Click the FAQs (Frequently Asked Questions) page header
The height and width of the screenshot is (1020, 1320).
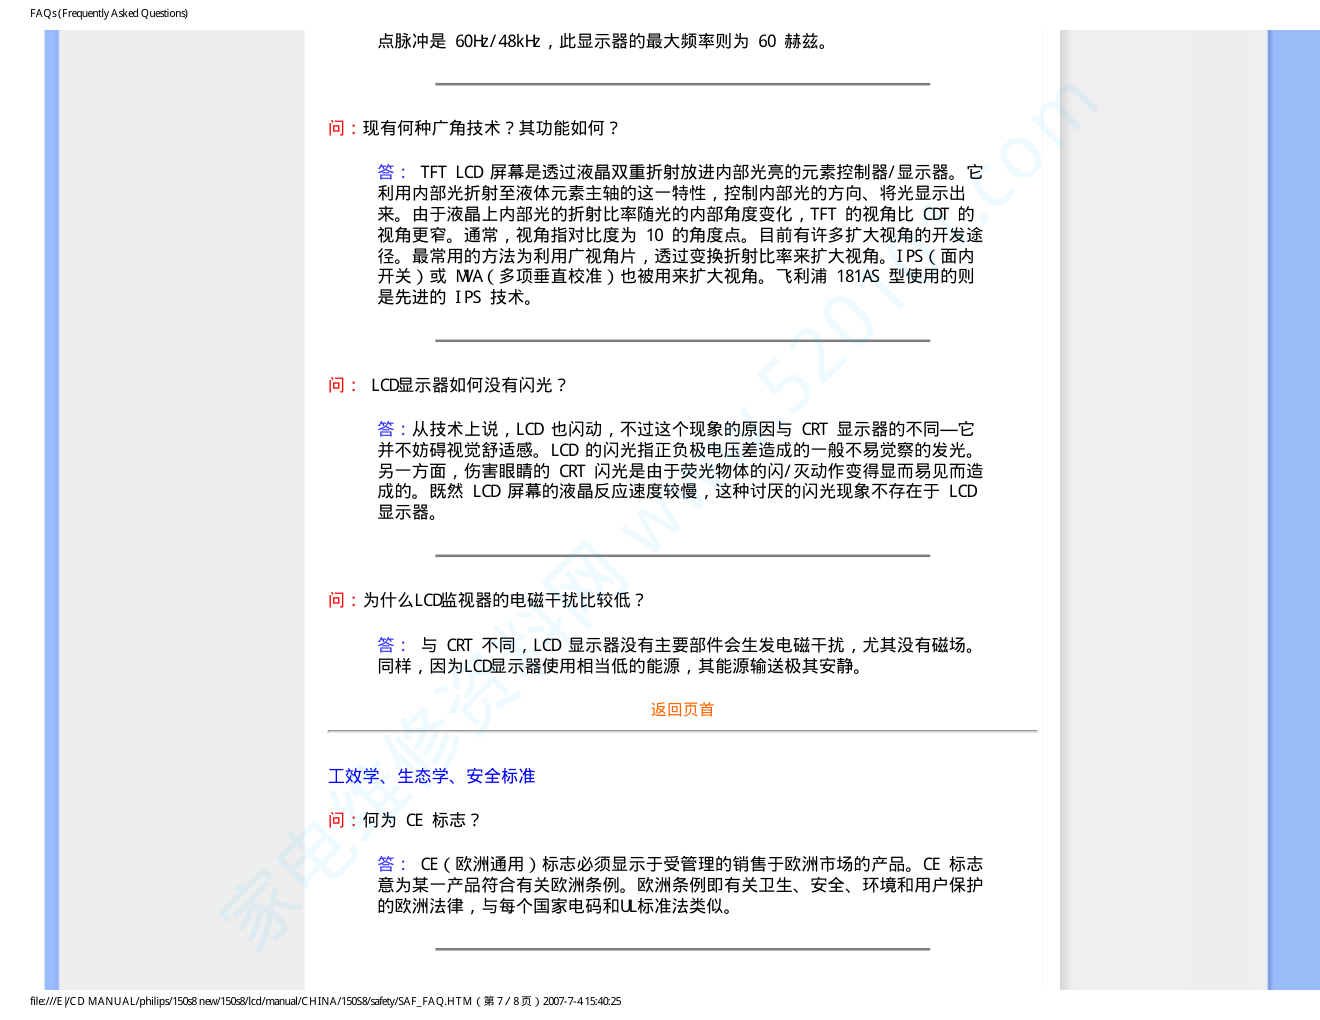pos(109,13)
